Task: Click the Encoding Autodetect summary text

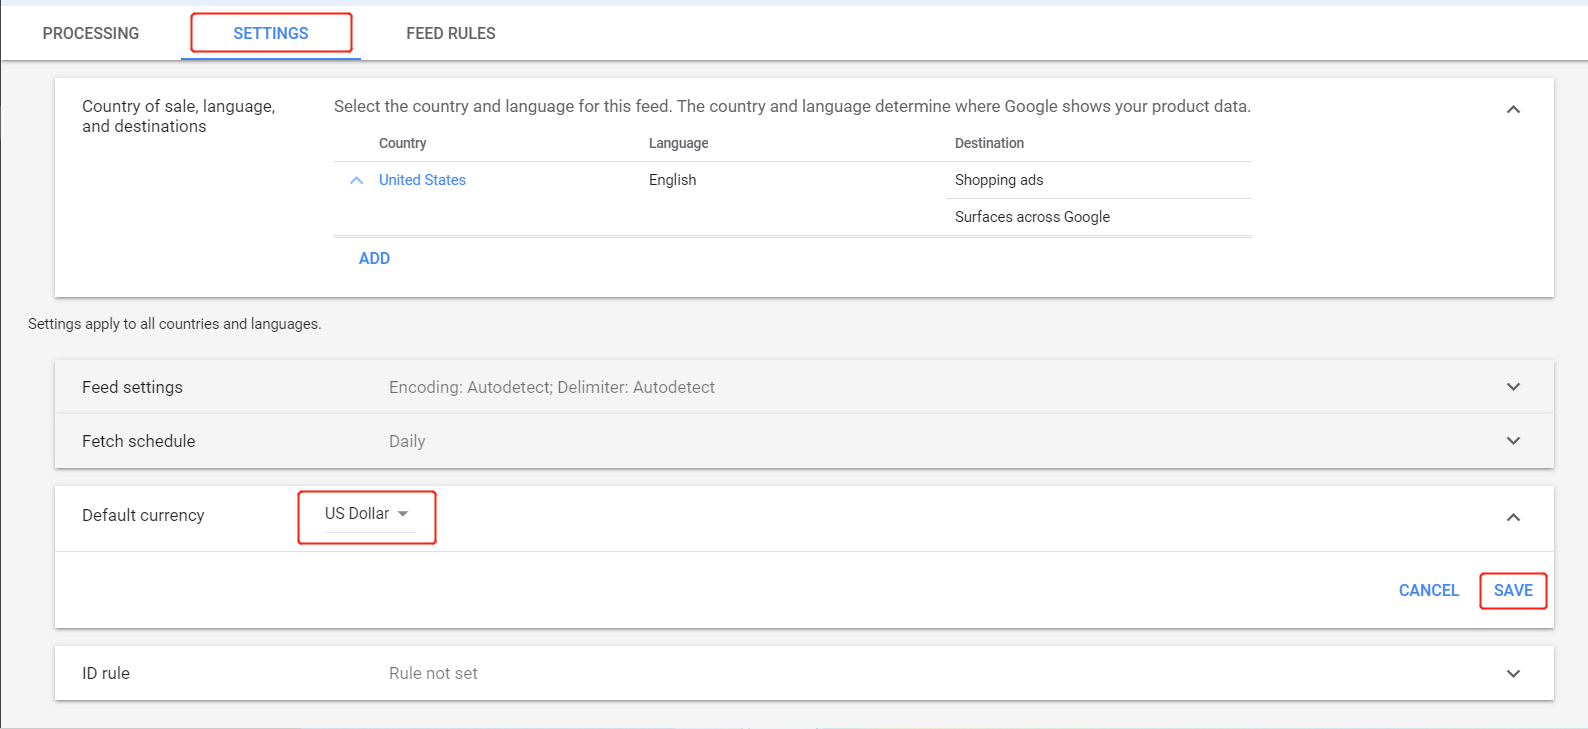Action: (x=551, y=387)
